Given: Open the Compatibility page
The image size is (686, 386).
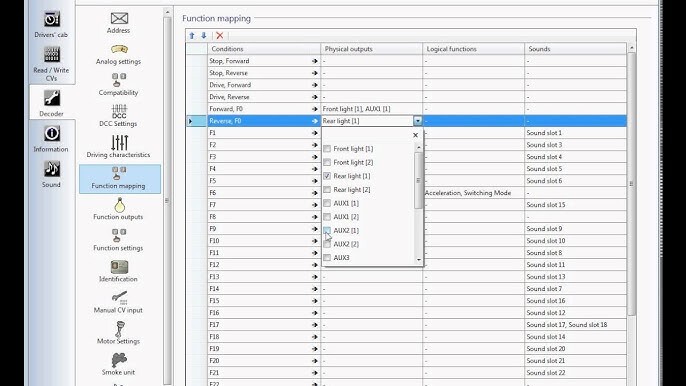Looking at the screenshot, I should click(x=119, y=84).
